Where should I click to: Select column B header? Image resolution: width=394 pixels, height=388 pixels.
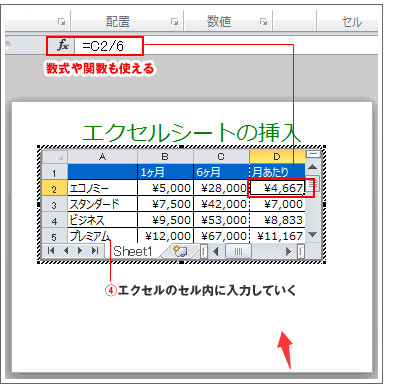(165, 157)
